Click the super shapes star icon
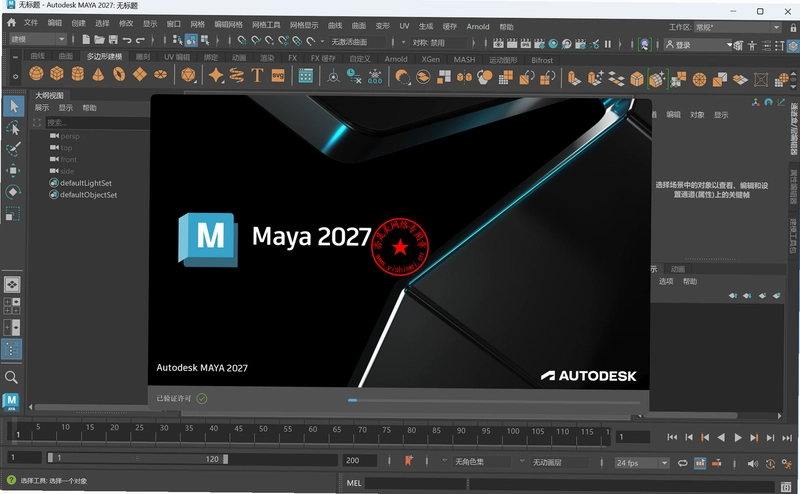This screenshot has width=800, height=494. pos(216,76)
